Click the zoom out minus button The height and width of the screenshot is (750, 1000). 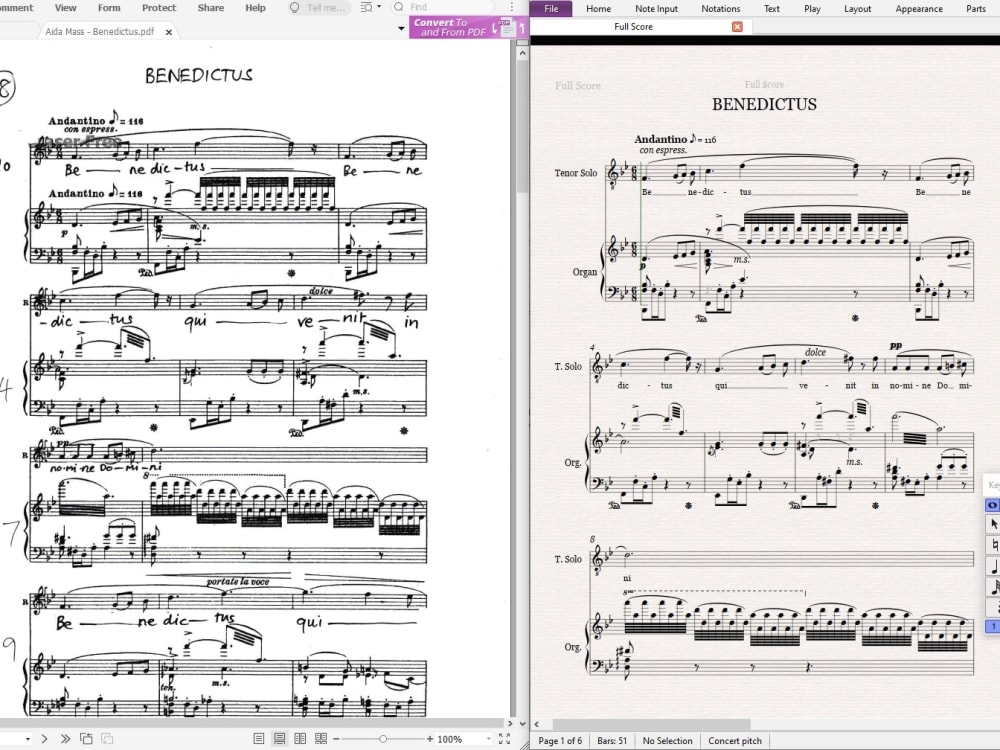336,739
